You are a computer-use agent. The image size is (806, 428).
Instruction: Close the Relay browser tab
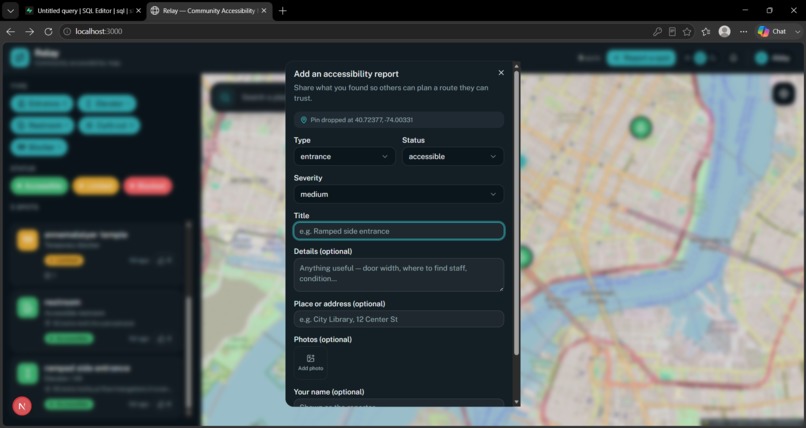pos(264,11)
